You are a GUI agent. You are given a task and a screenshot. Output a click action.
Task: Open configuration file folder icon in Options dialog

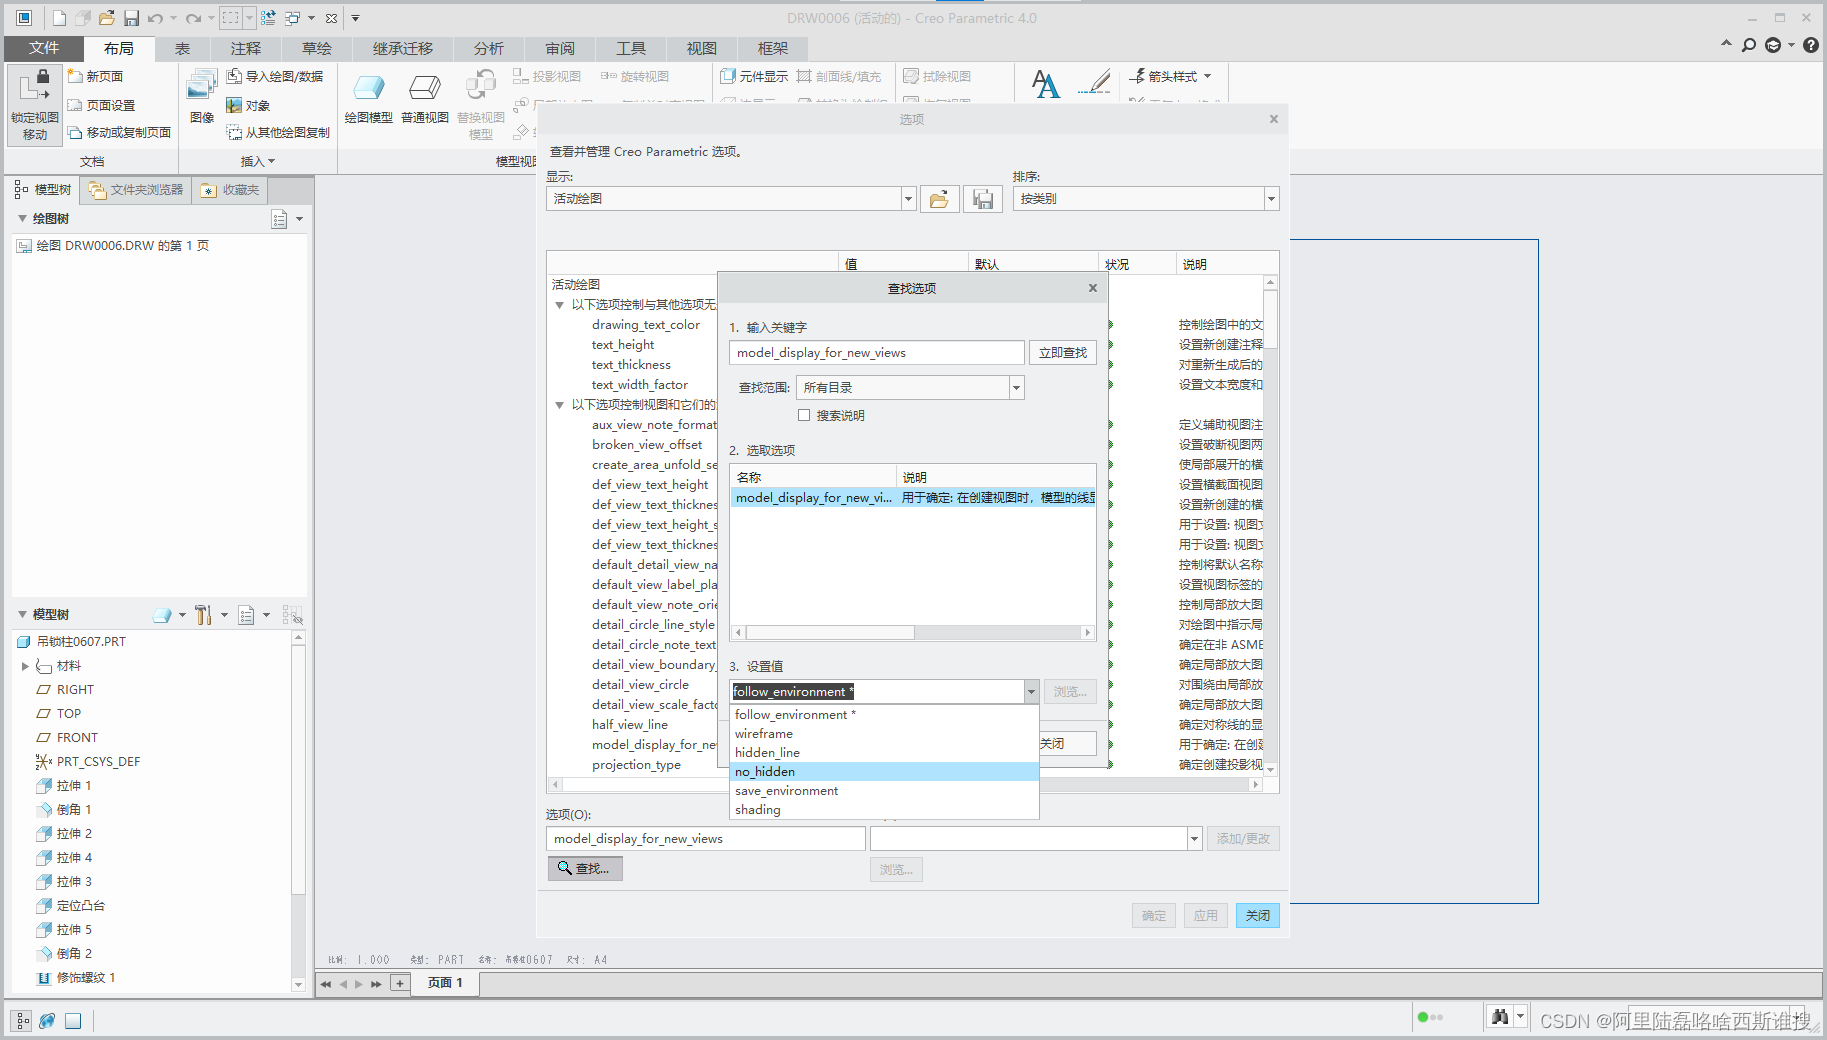tap(939, 199)
